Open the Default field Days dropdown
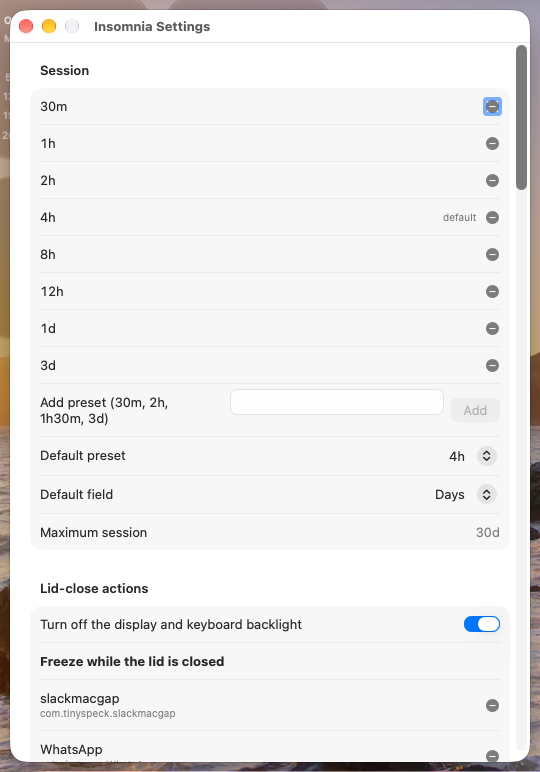Screen dimensions: 540x772 pyautogui.click(x=486, y=494)
